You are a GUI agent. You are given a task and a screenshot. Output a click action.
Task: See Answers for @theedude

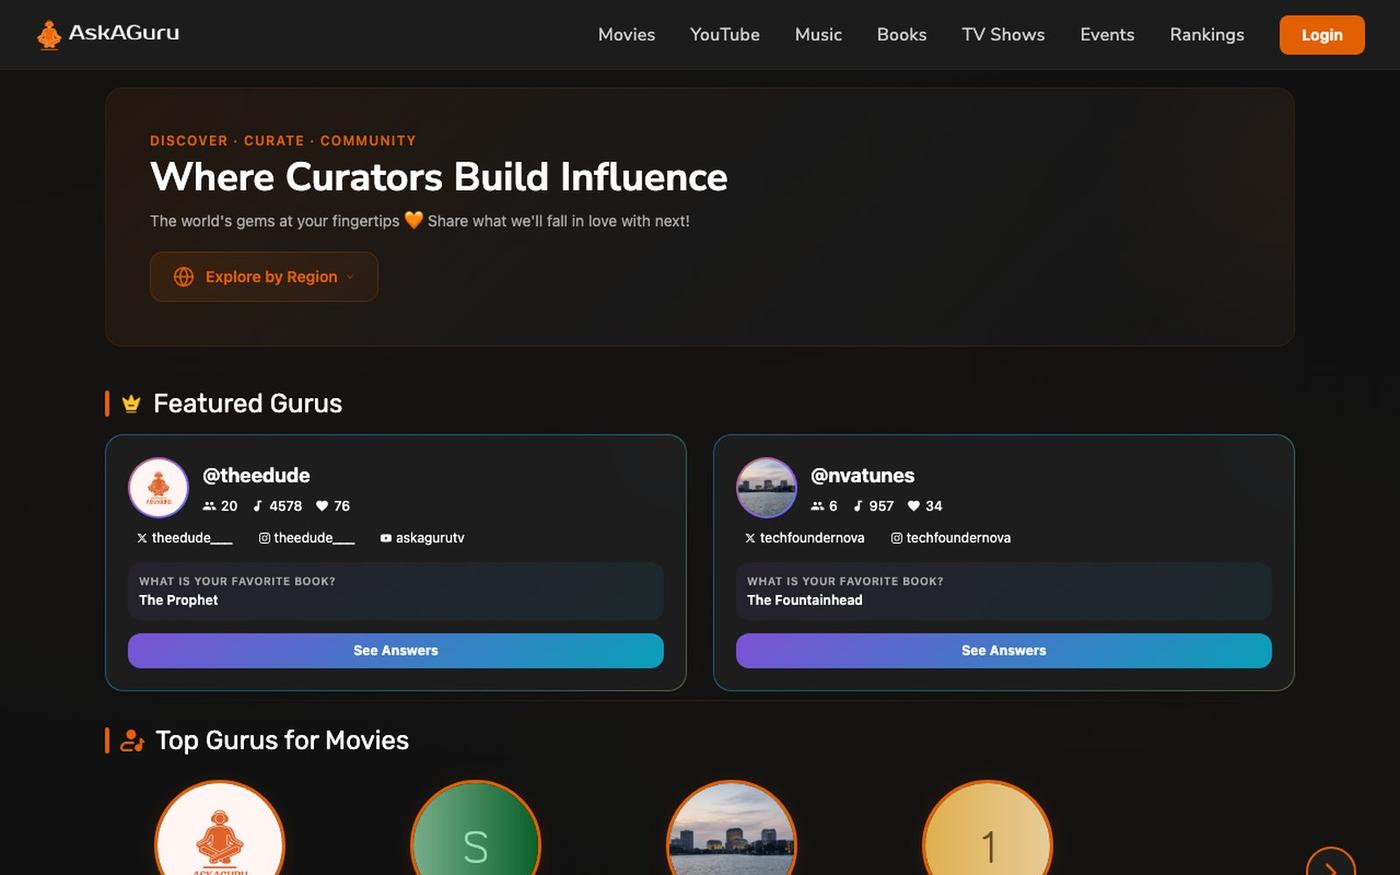click(396, 650)
